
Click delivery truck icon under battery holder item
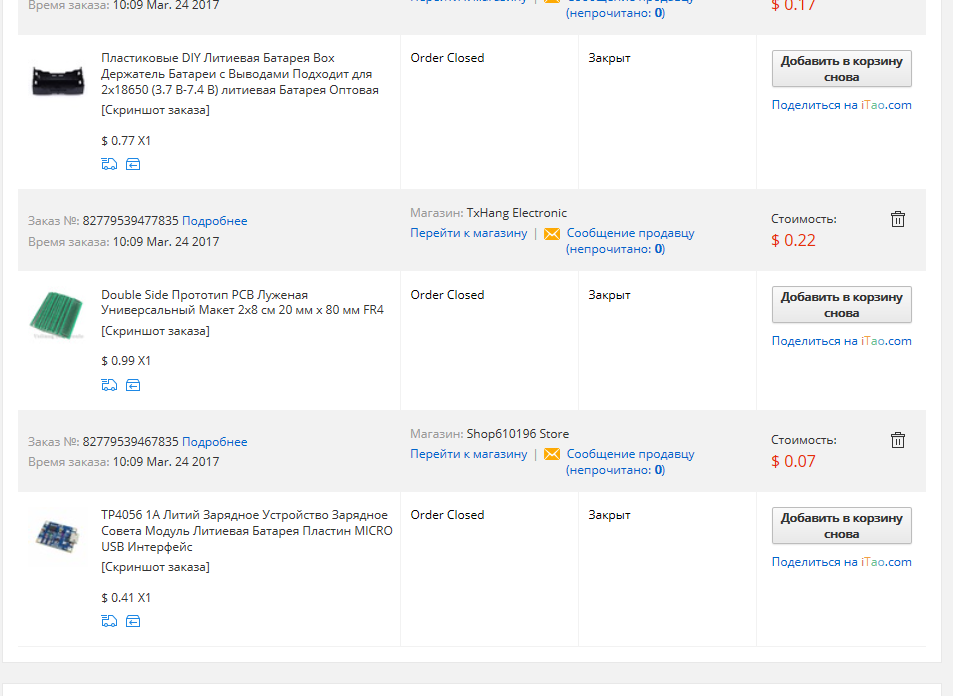(109, 164)
